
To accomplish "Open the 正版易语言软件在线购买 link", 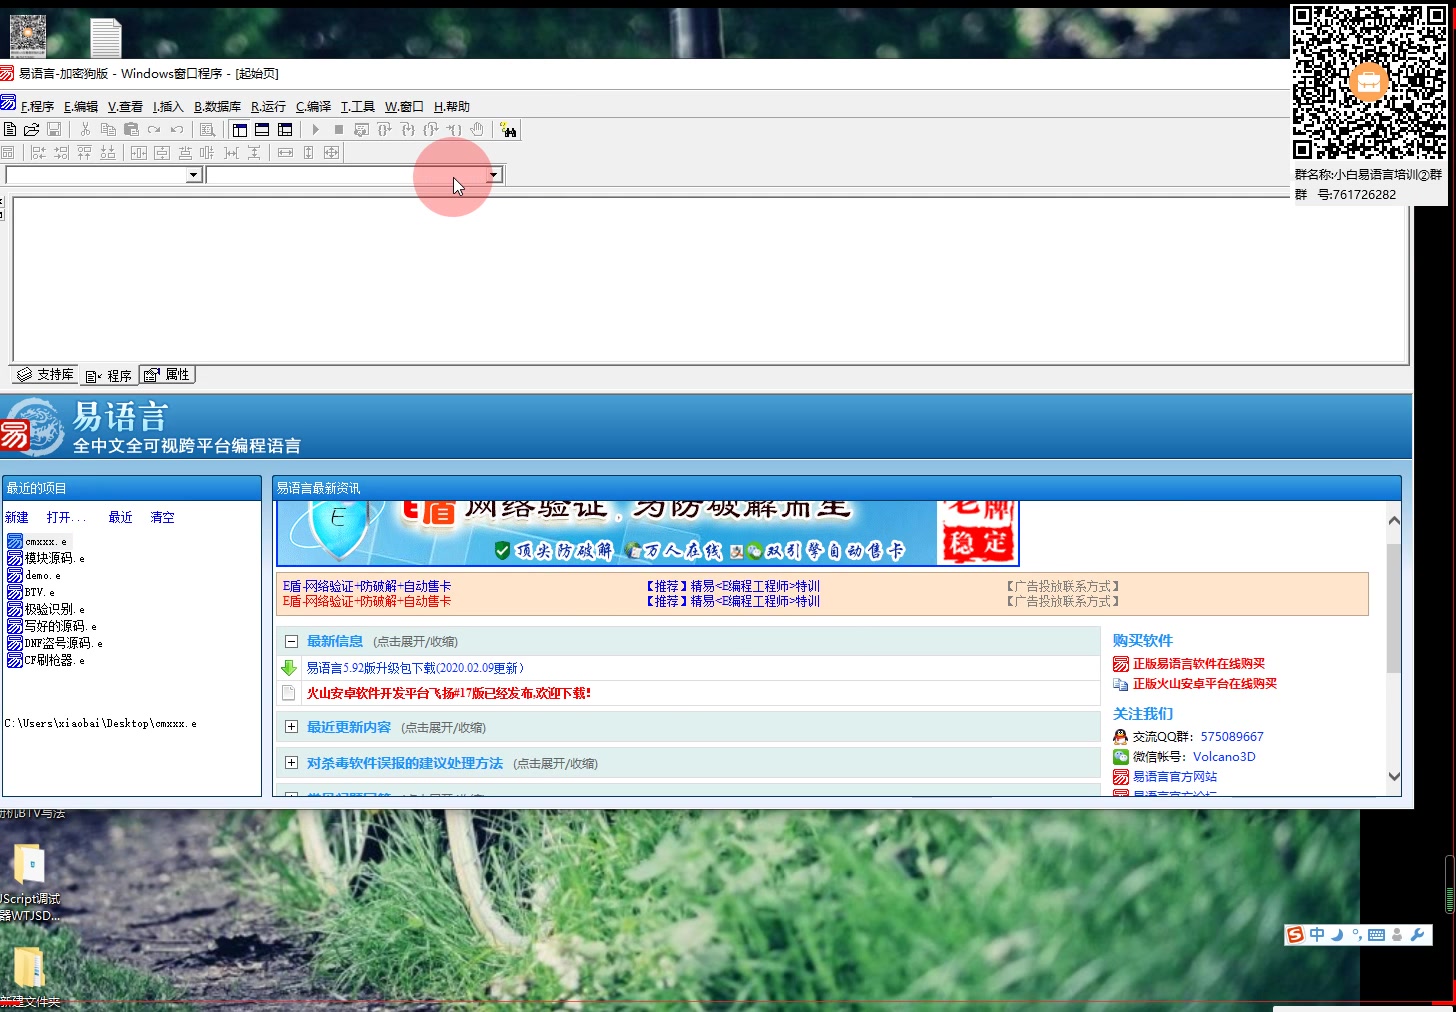I will tap(1198, 664).
